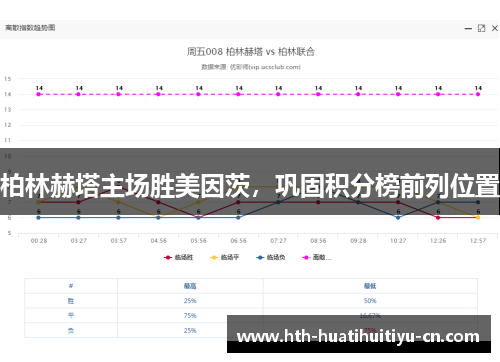Click the 50% cell in 胜 row
Image resolution: width=500 pixels, height=362 pixels.
pos(370,301)
